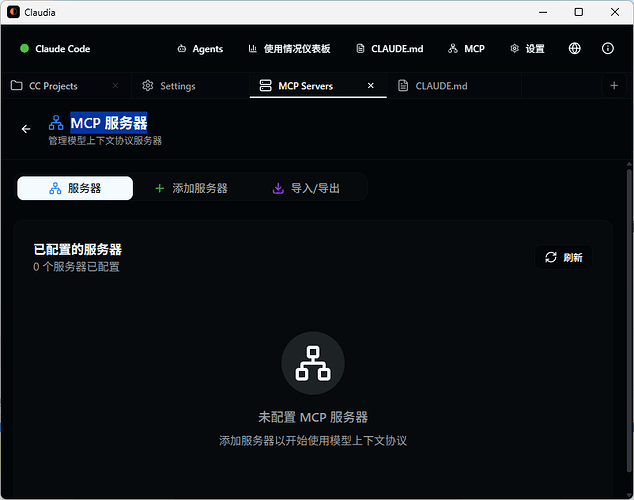Click the Claude Code status label
Screen dimensions: 634x500
63,49
